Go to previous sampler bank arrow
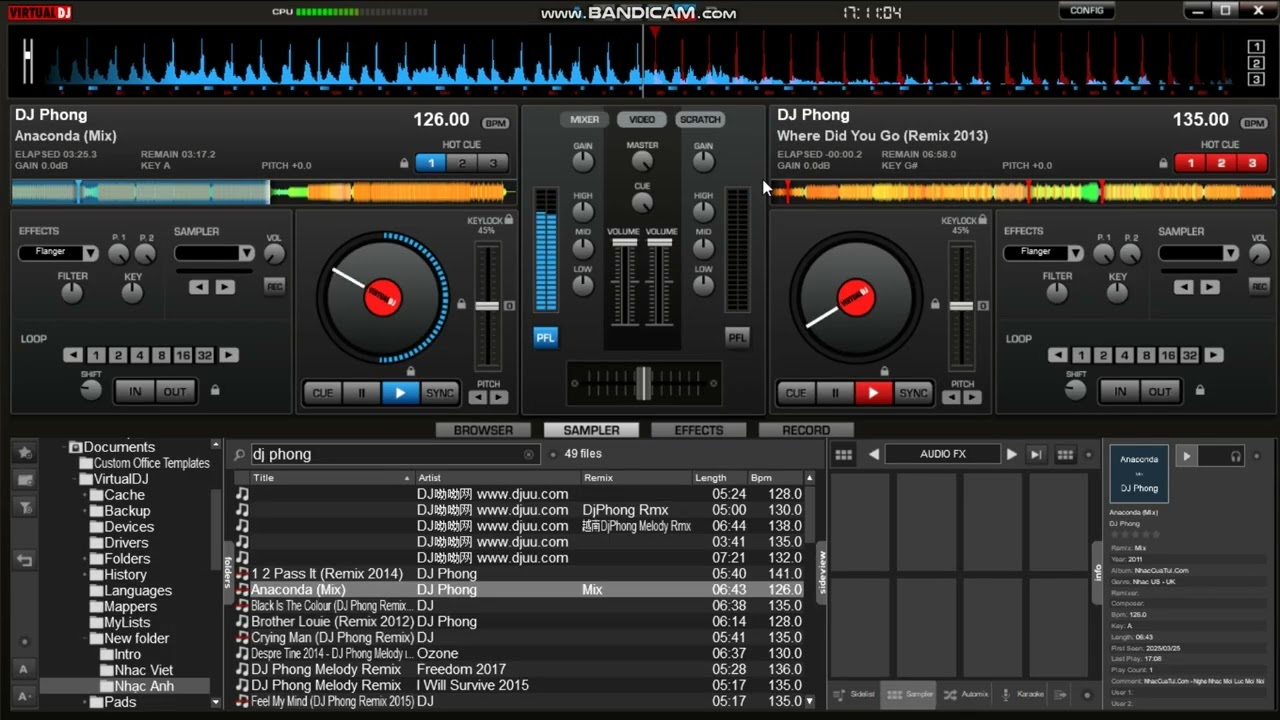 (874, 454)
